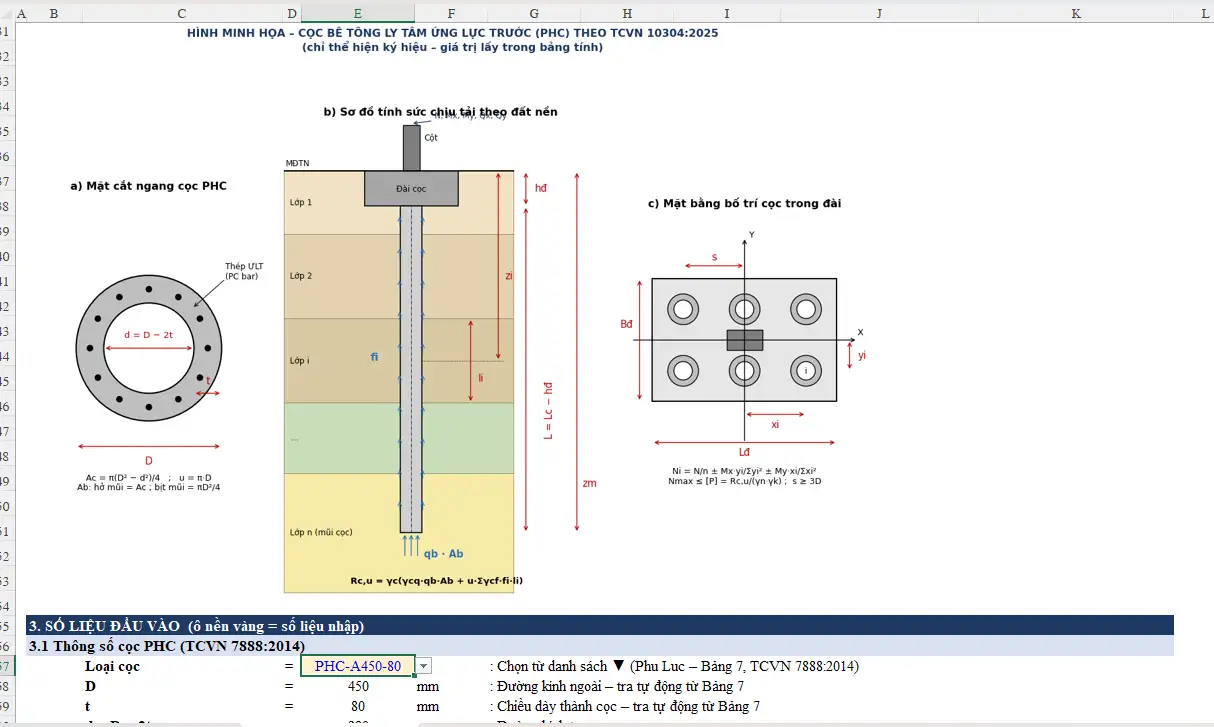Open the Loại cọc dropdown arrow
Screen dimensions: 1214x727
coord(424,666)
